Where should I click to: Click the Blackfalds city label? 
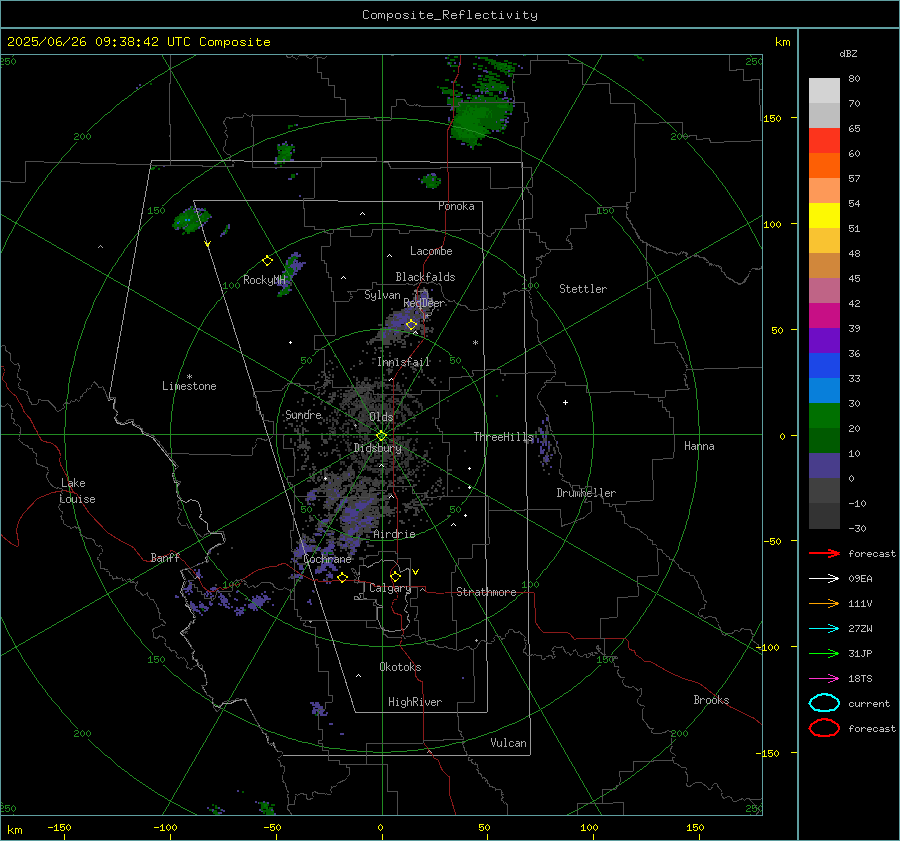[425, 277]
